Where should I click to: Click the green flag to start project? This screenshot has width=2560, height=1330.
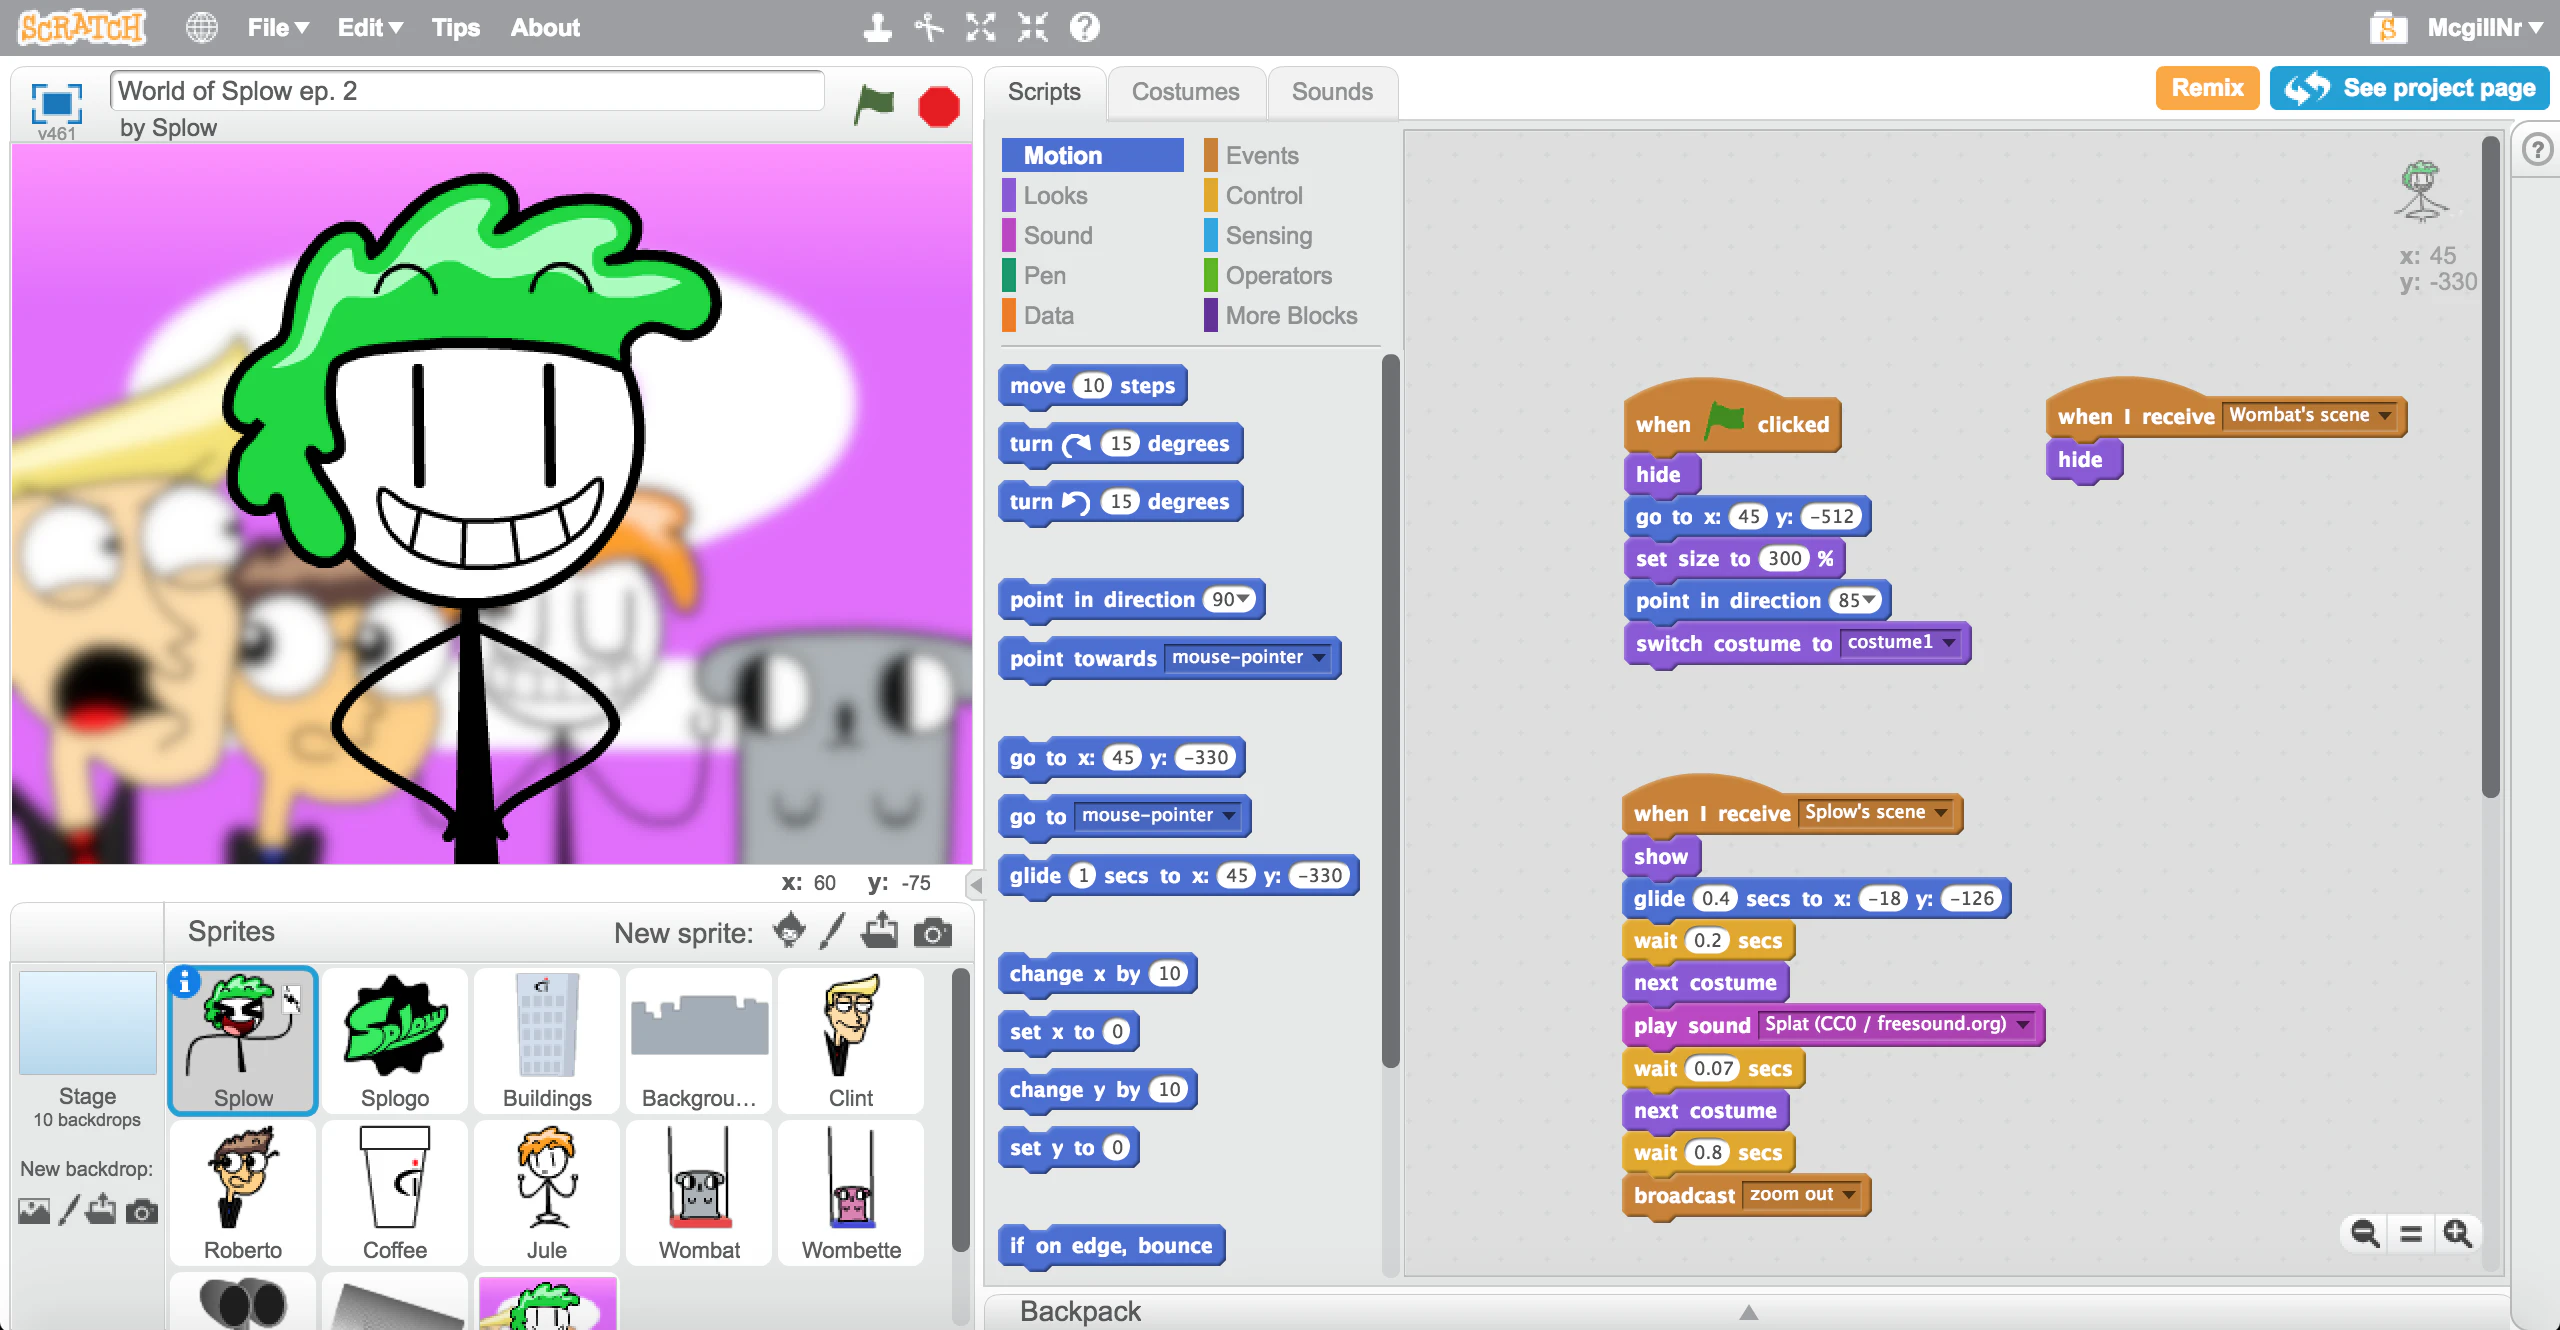click(873, 104)
